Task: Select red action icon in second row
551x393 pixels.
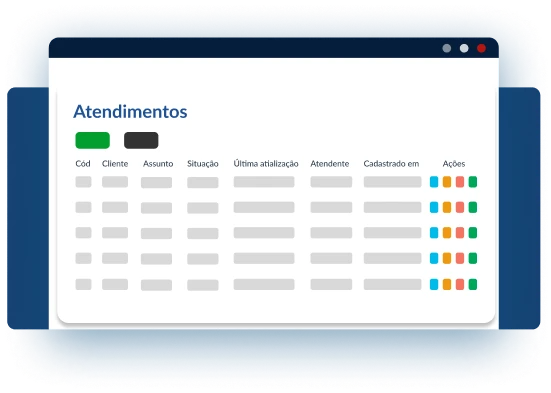Action: tap(460, 207)
